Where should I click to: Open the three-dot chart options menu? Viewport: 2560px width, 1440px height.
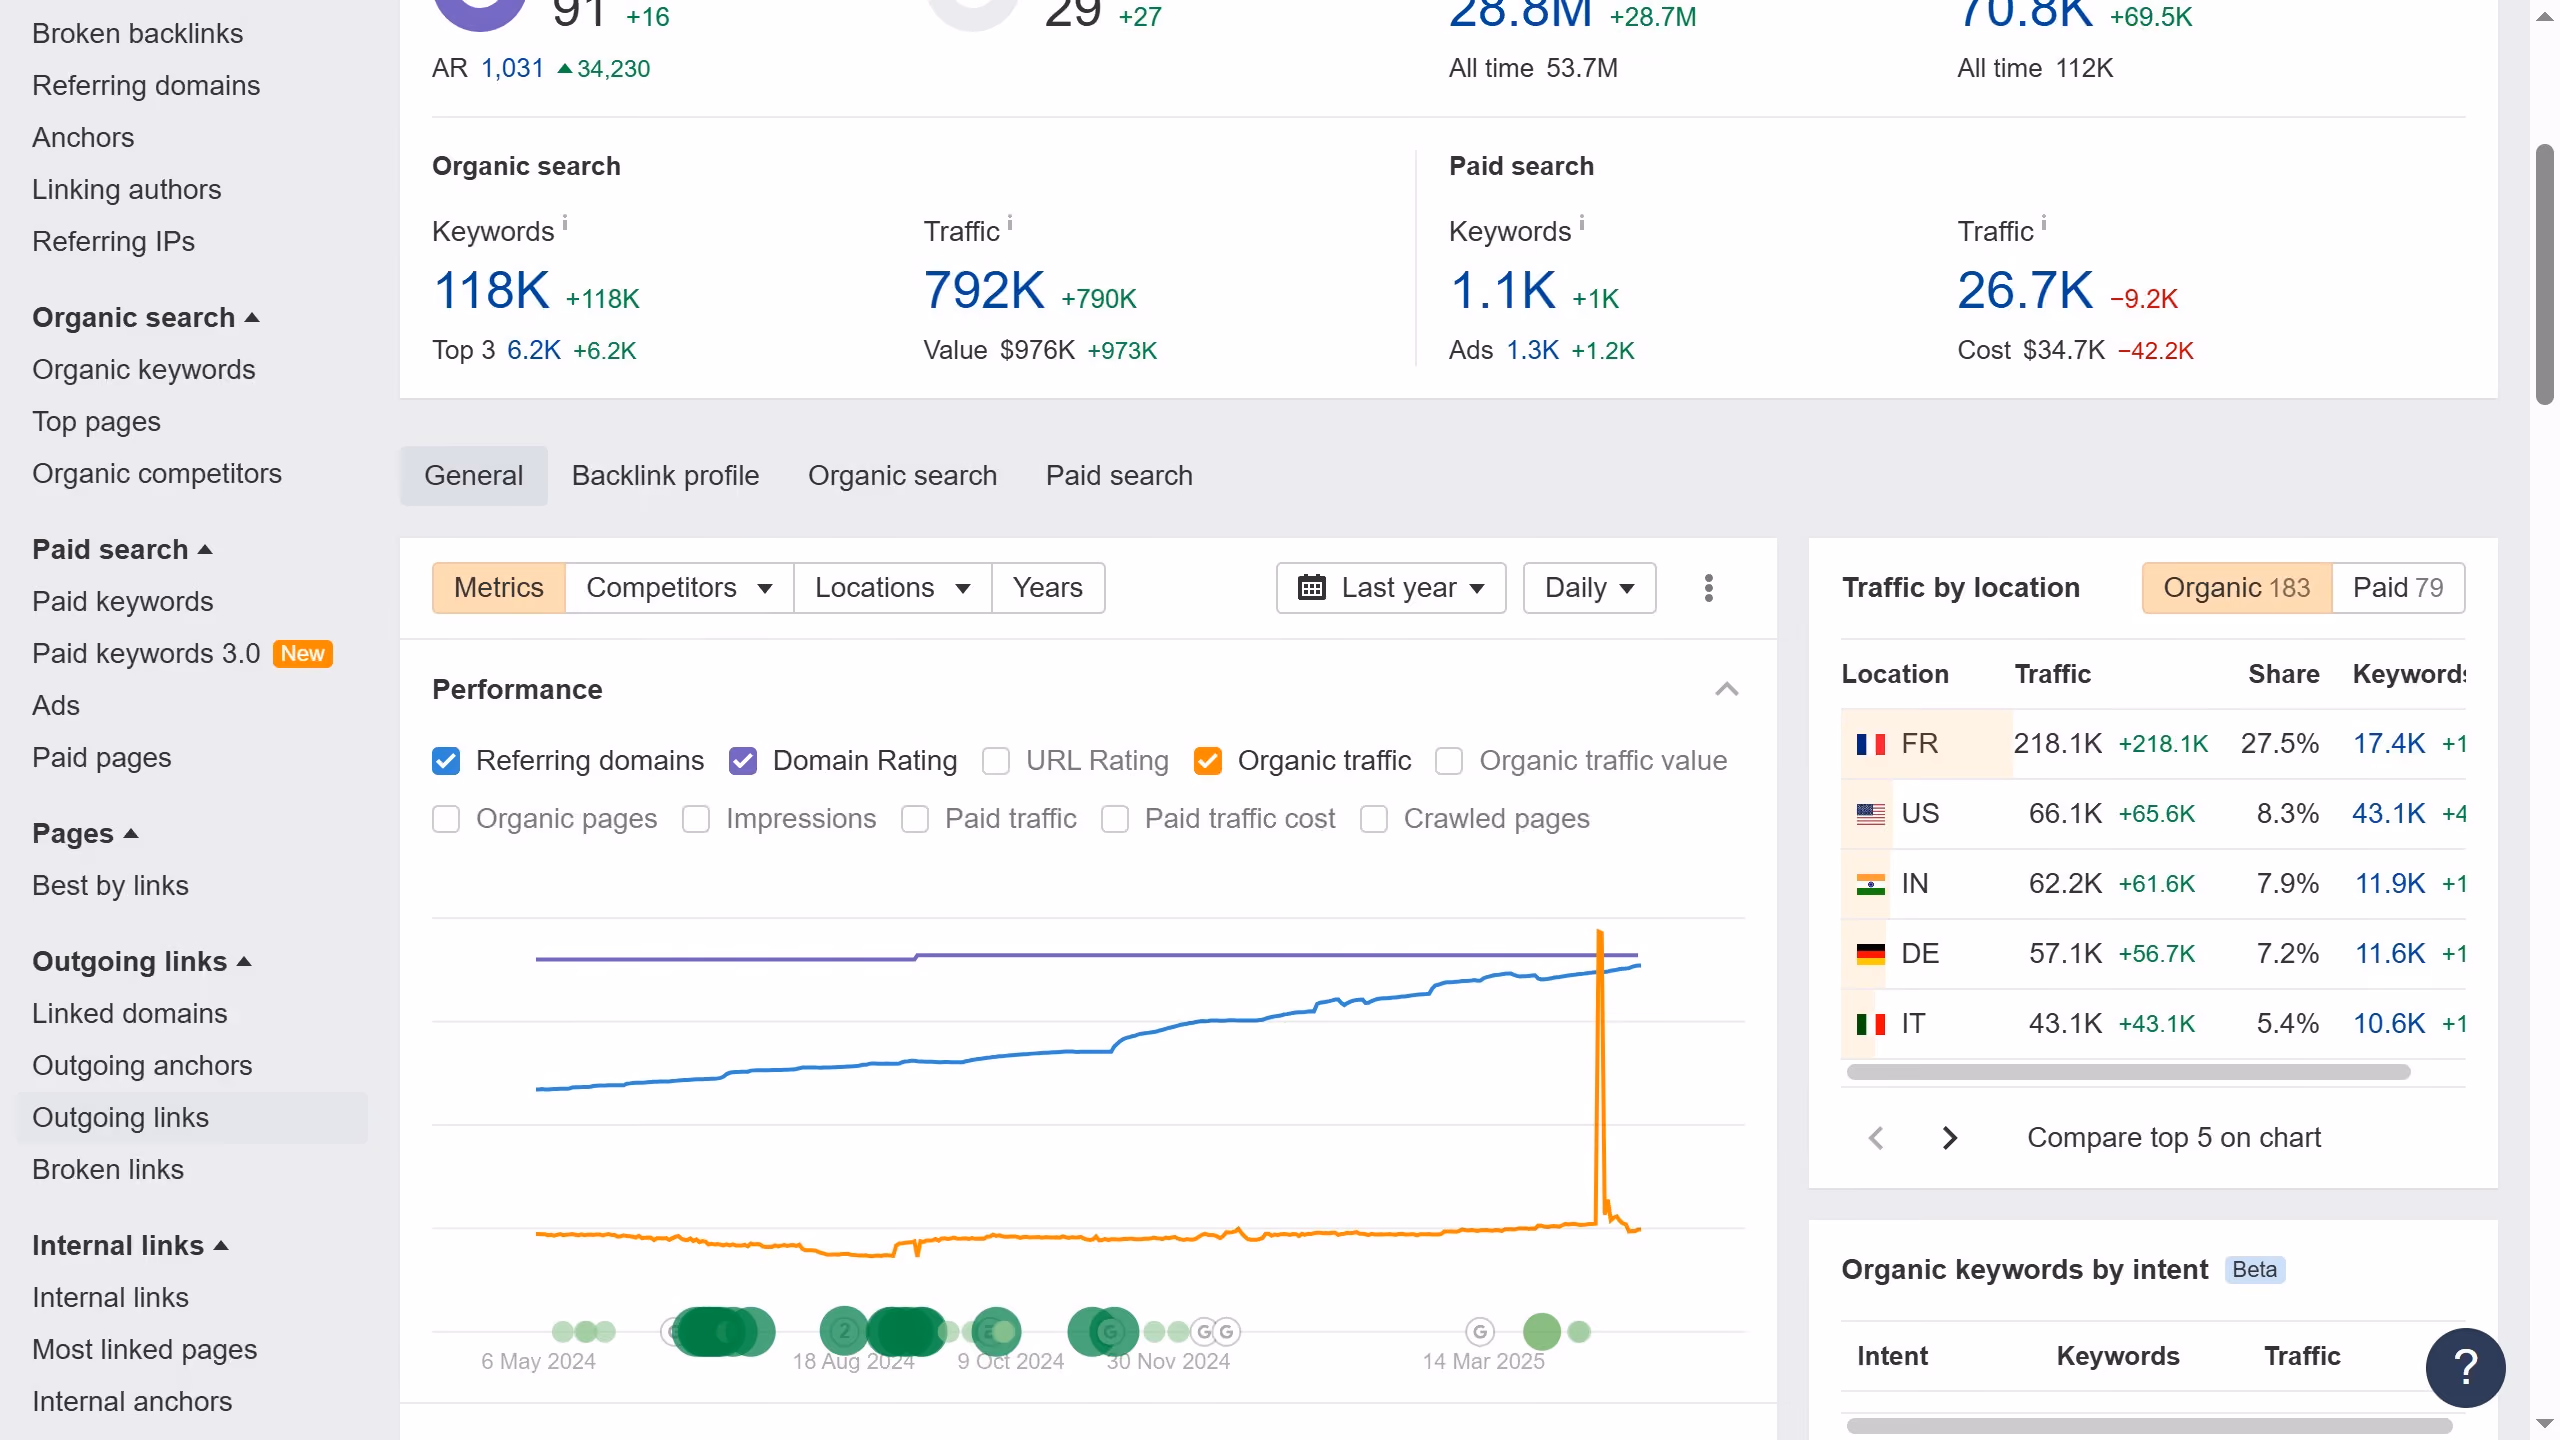pos(1708,588)
